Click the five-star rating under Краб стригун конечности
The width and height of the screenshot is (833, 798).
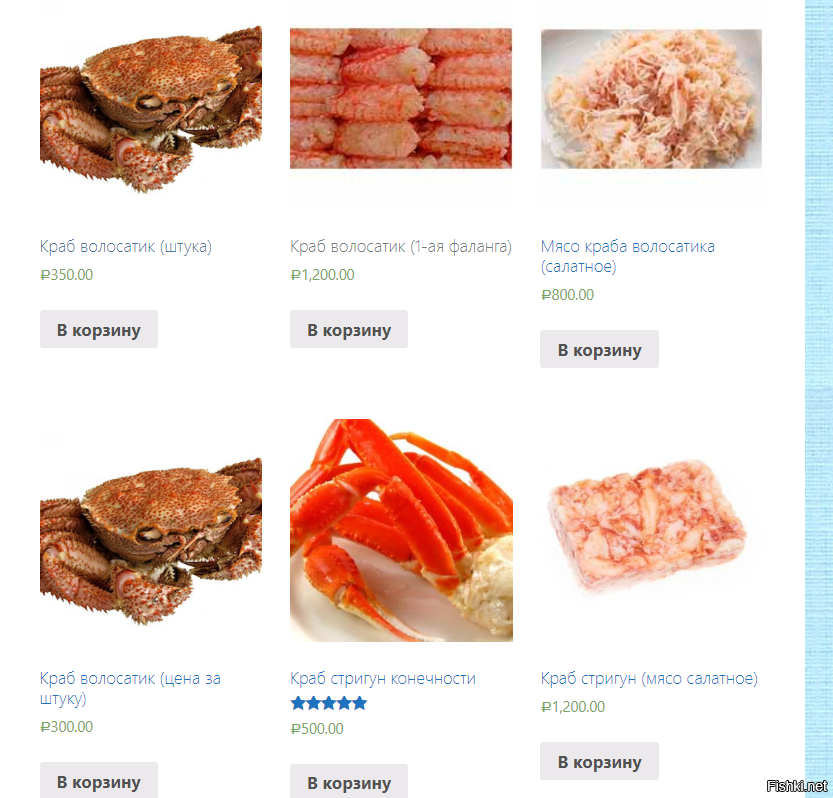pos(329,703)
